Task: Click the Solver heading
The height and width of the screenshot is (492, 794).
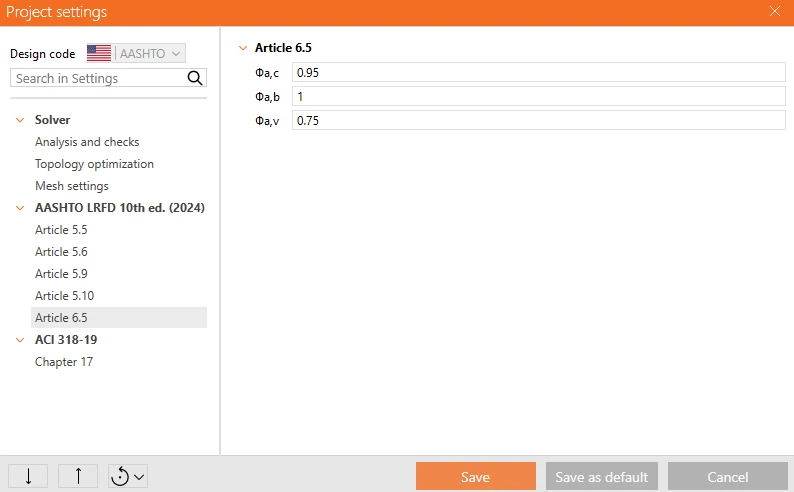Action: (x=53, y=120)
